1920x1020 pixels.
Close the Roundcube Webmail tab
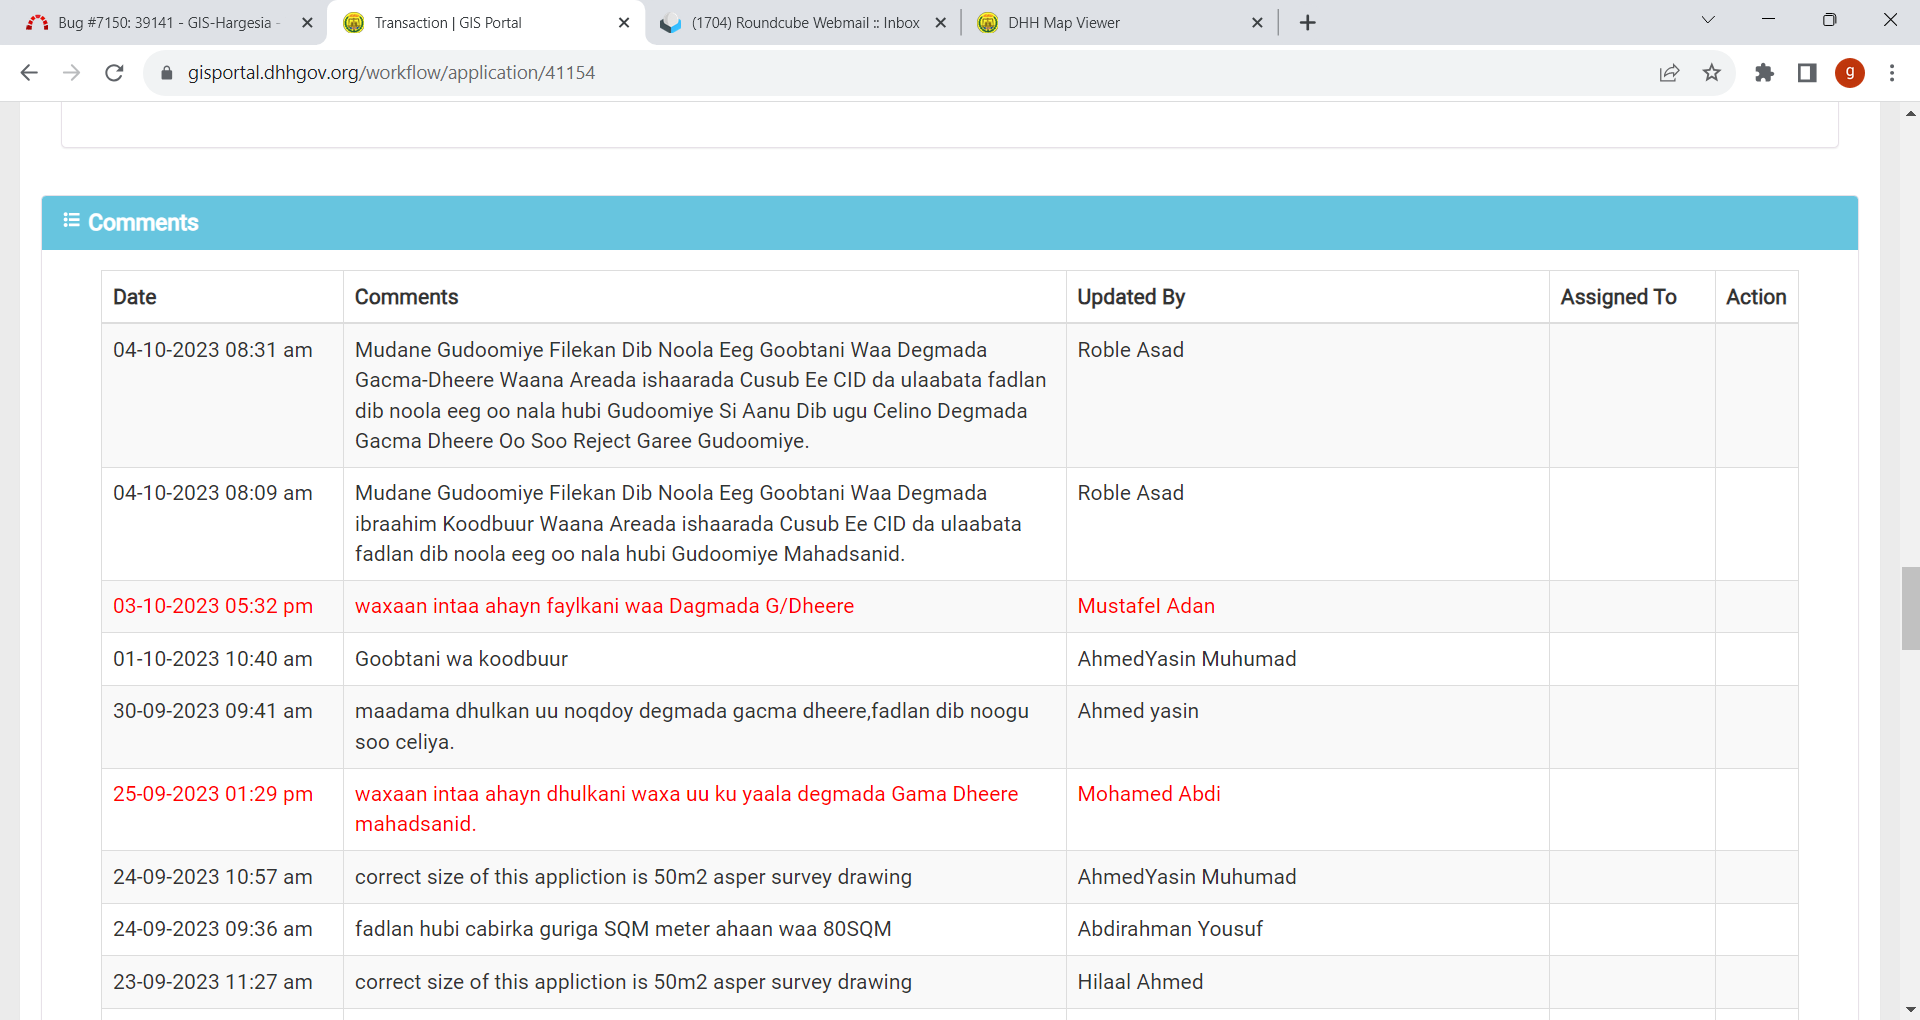coord(941,23)
